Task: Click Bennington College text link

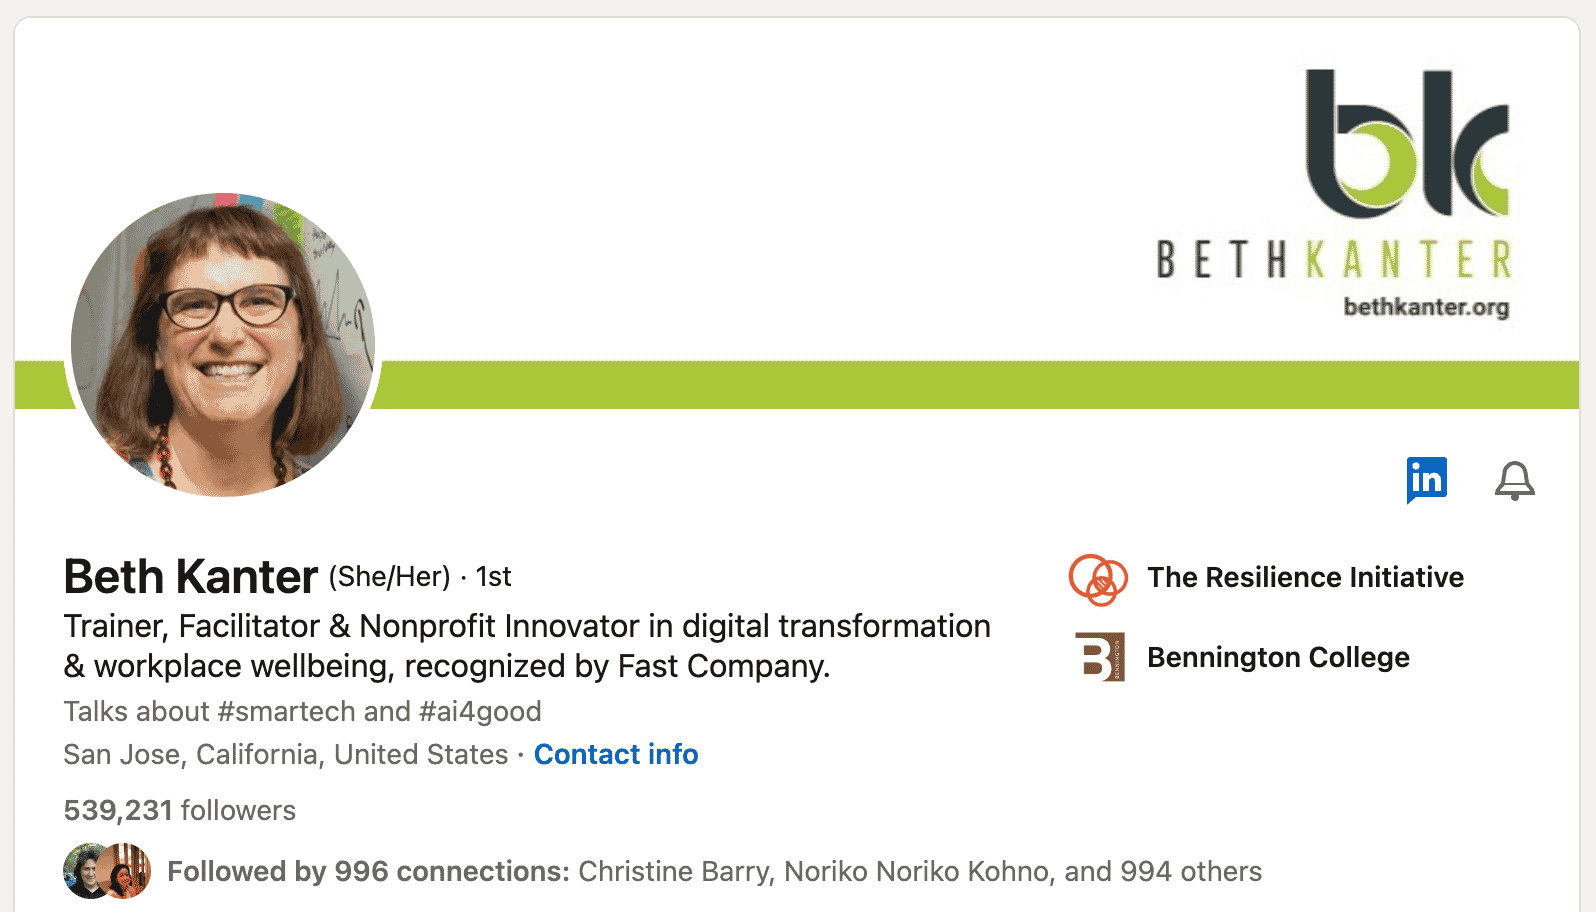Action: tap(1278, 657)
